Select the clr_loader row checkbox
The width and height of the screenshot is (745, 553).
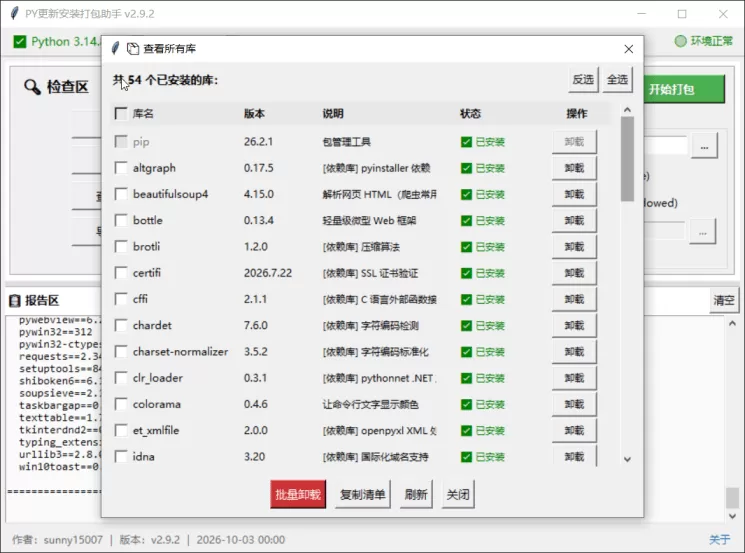pos(121,378)
